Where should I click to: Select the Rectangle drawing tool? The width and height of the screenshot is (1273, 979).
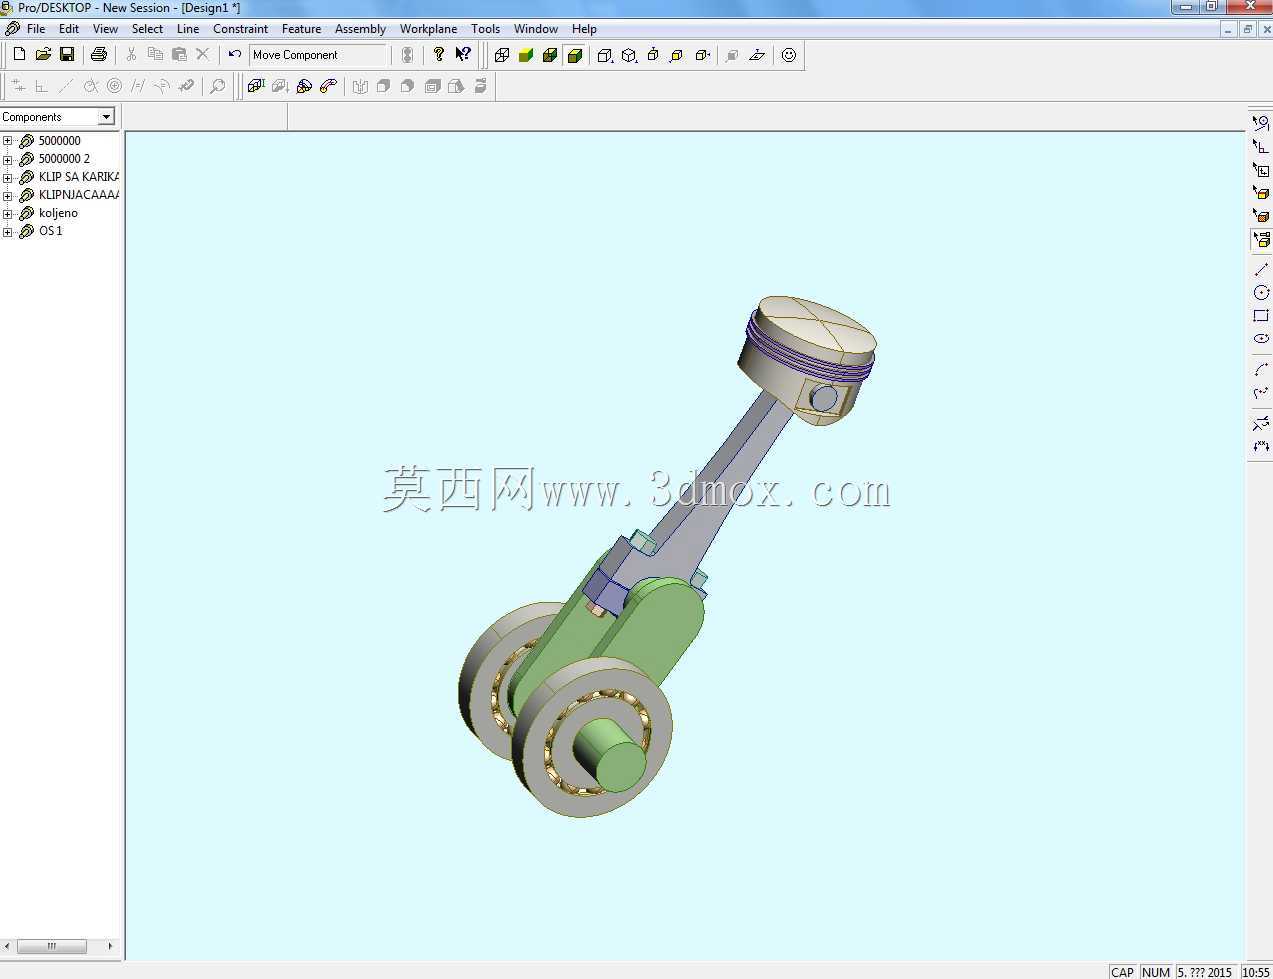(x=1261, y=316)
